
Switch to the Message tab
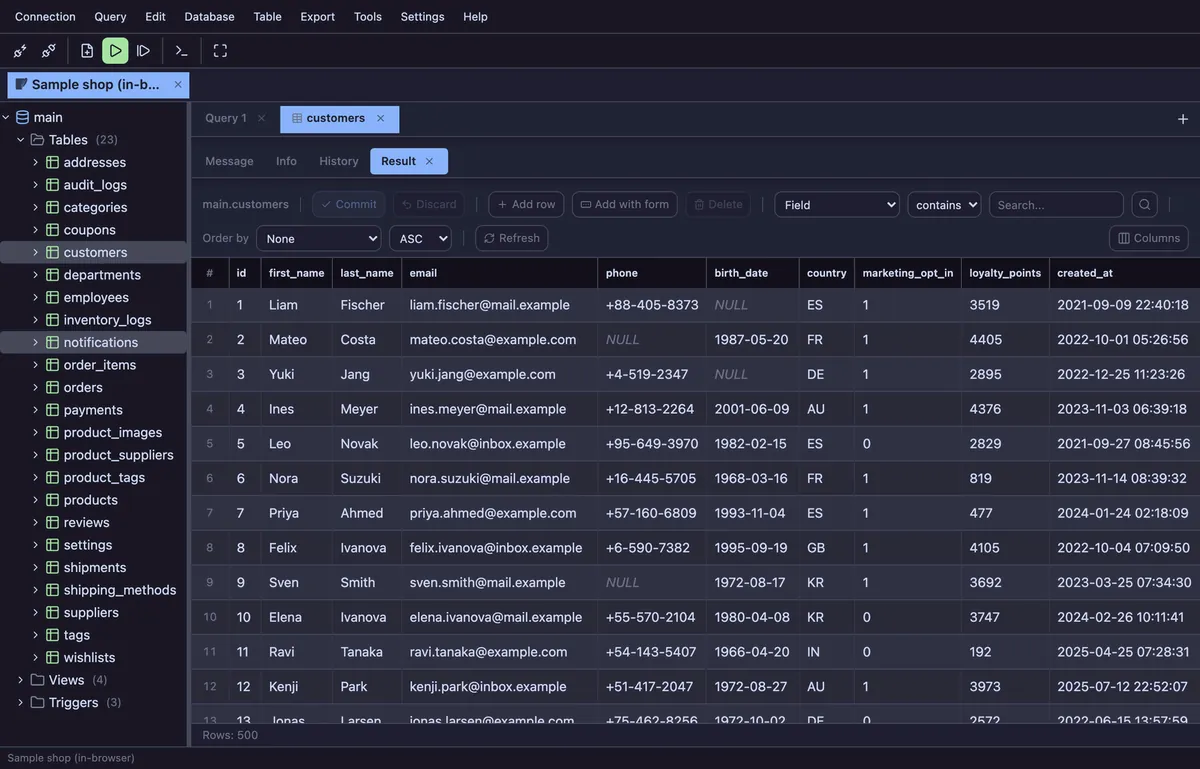[x=229, y=161]
